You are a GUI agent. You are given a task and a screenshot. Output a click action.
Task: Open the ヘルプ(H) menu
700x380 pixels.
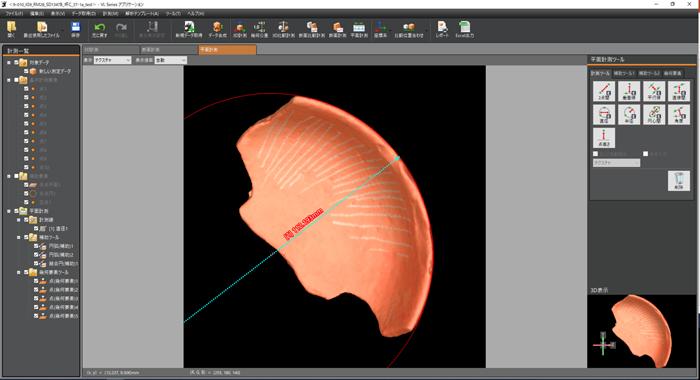click(x=196, y=14)
